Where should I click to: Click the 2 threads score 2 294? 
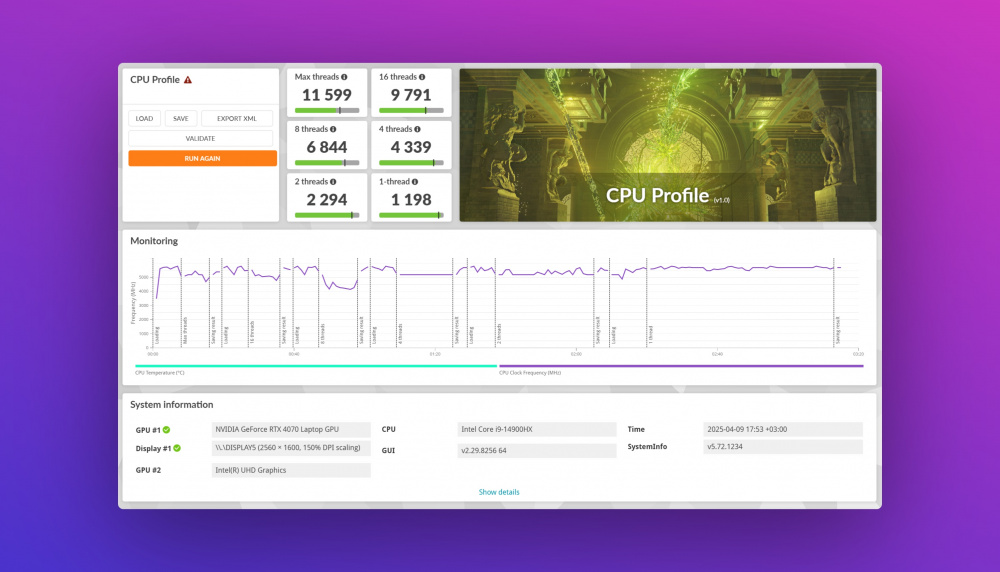click(x=327, y=200)
